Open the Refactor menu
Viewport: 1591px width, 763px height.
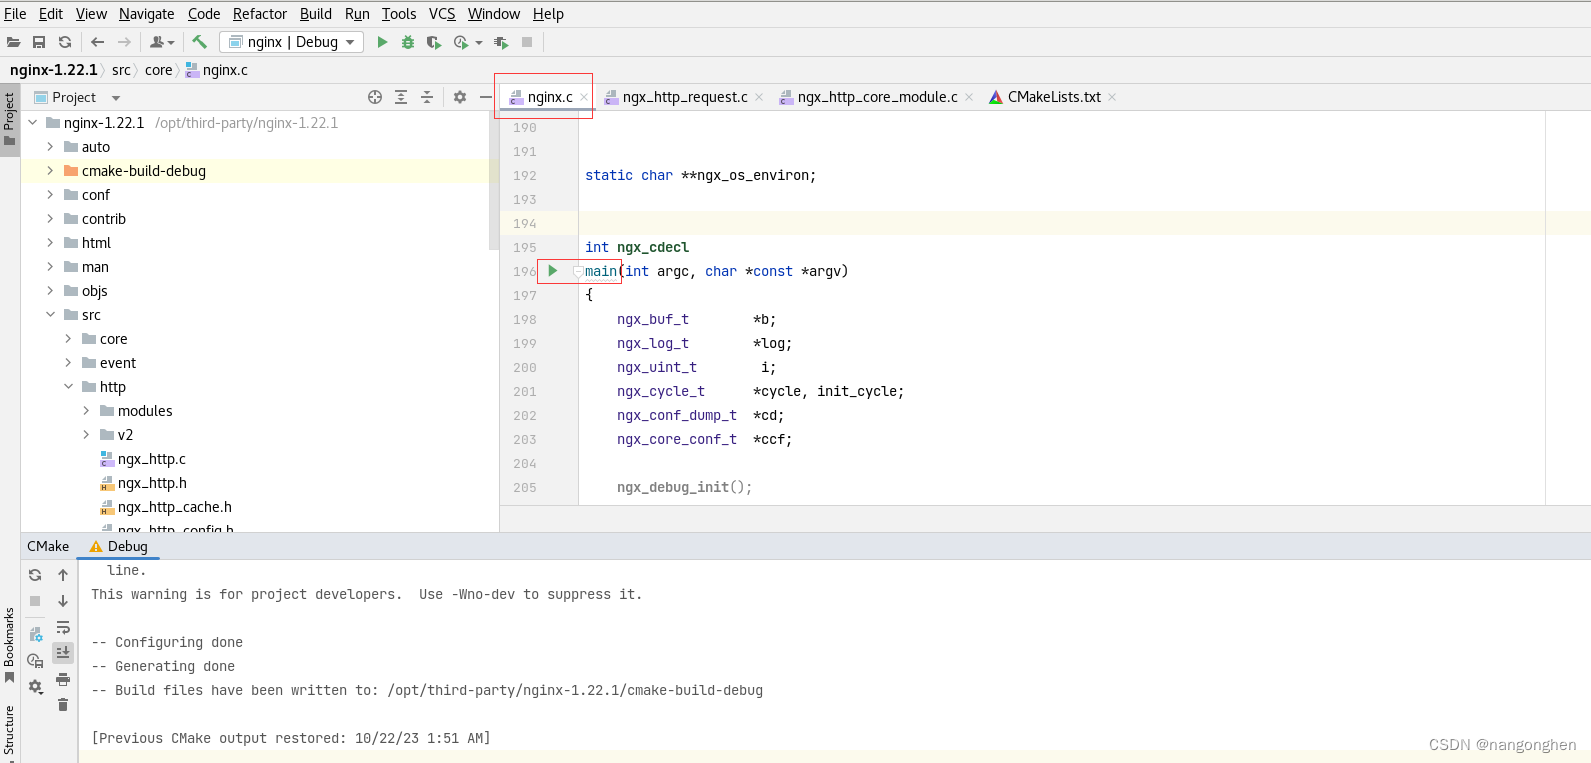click(260, 14)
